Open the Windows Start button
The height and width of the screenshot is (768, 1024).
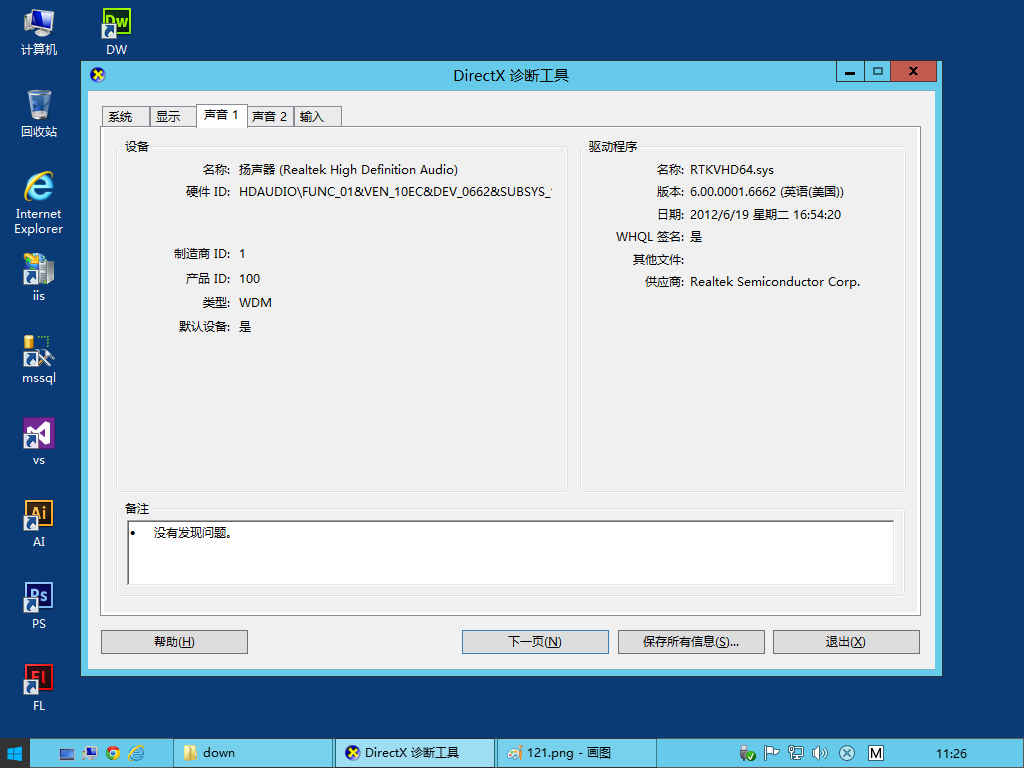14,753
